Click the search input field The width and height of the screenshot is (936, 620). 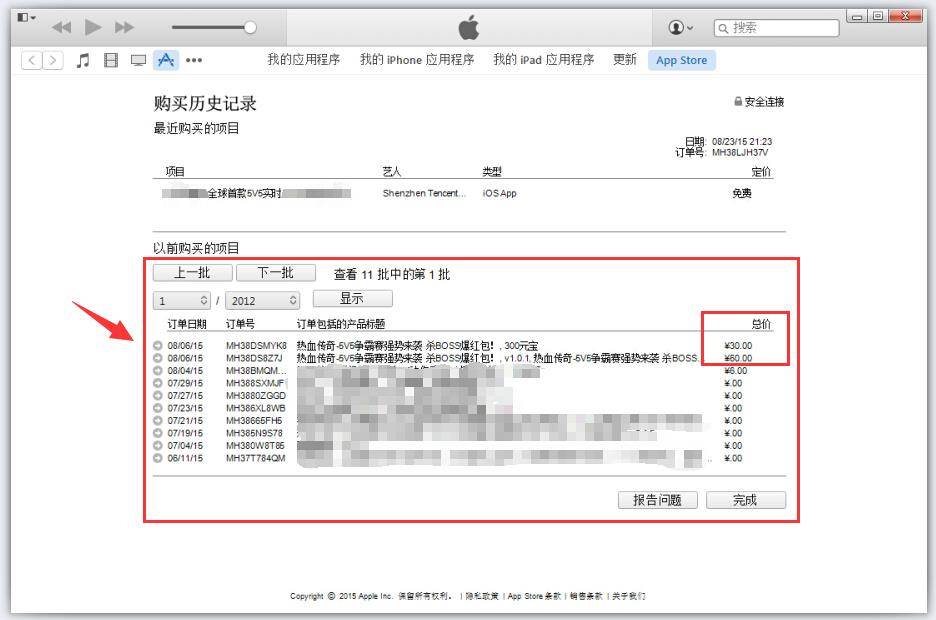pos(780,27)
